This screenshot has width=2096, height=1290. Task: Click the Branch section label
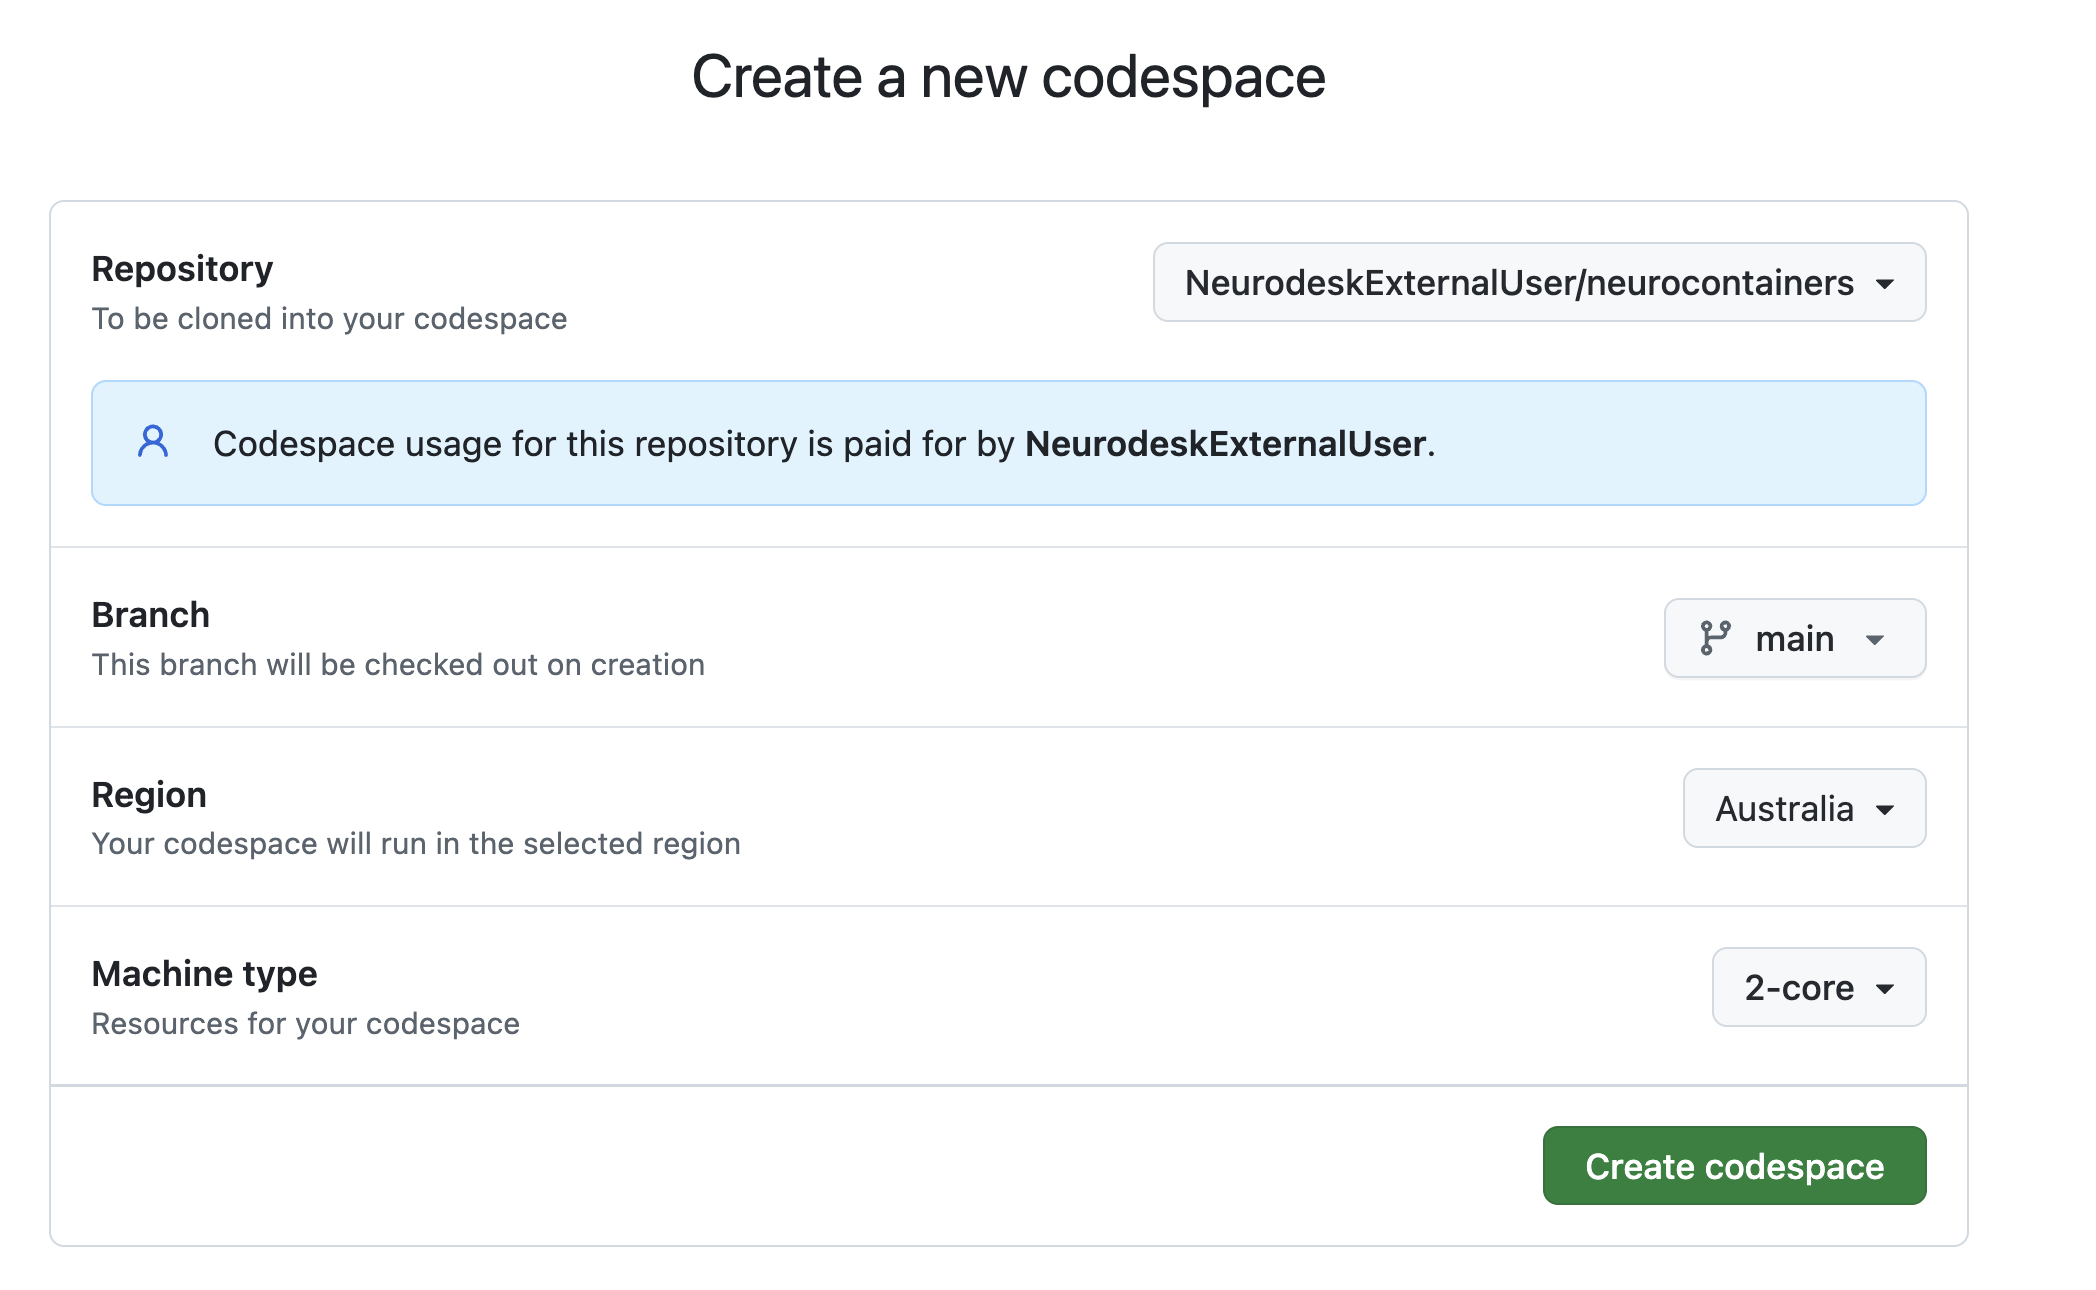tap(151, 615)
